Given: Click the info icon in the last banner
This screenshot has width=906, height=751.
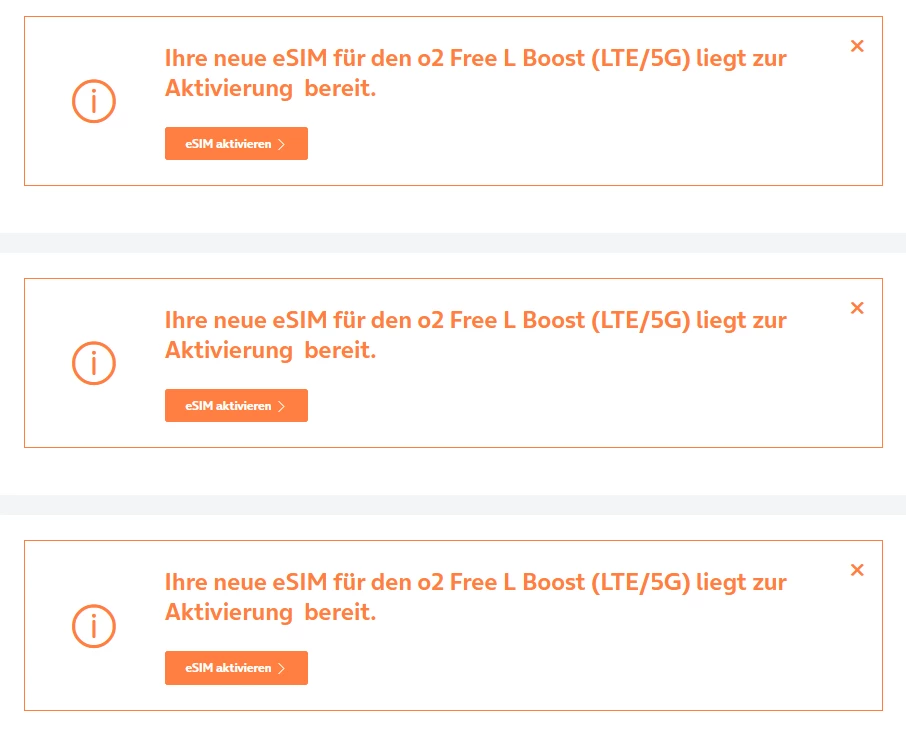Looking at the screenshot, I should [94, 625].
